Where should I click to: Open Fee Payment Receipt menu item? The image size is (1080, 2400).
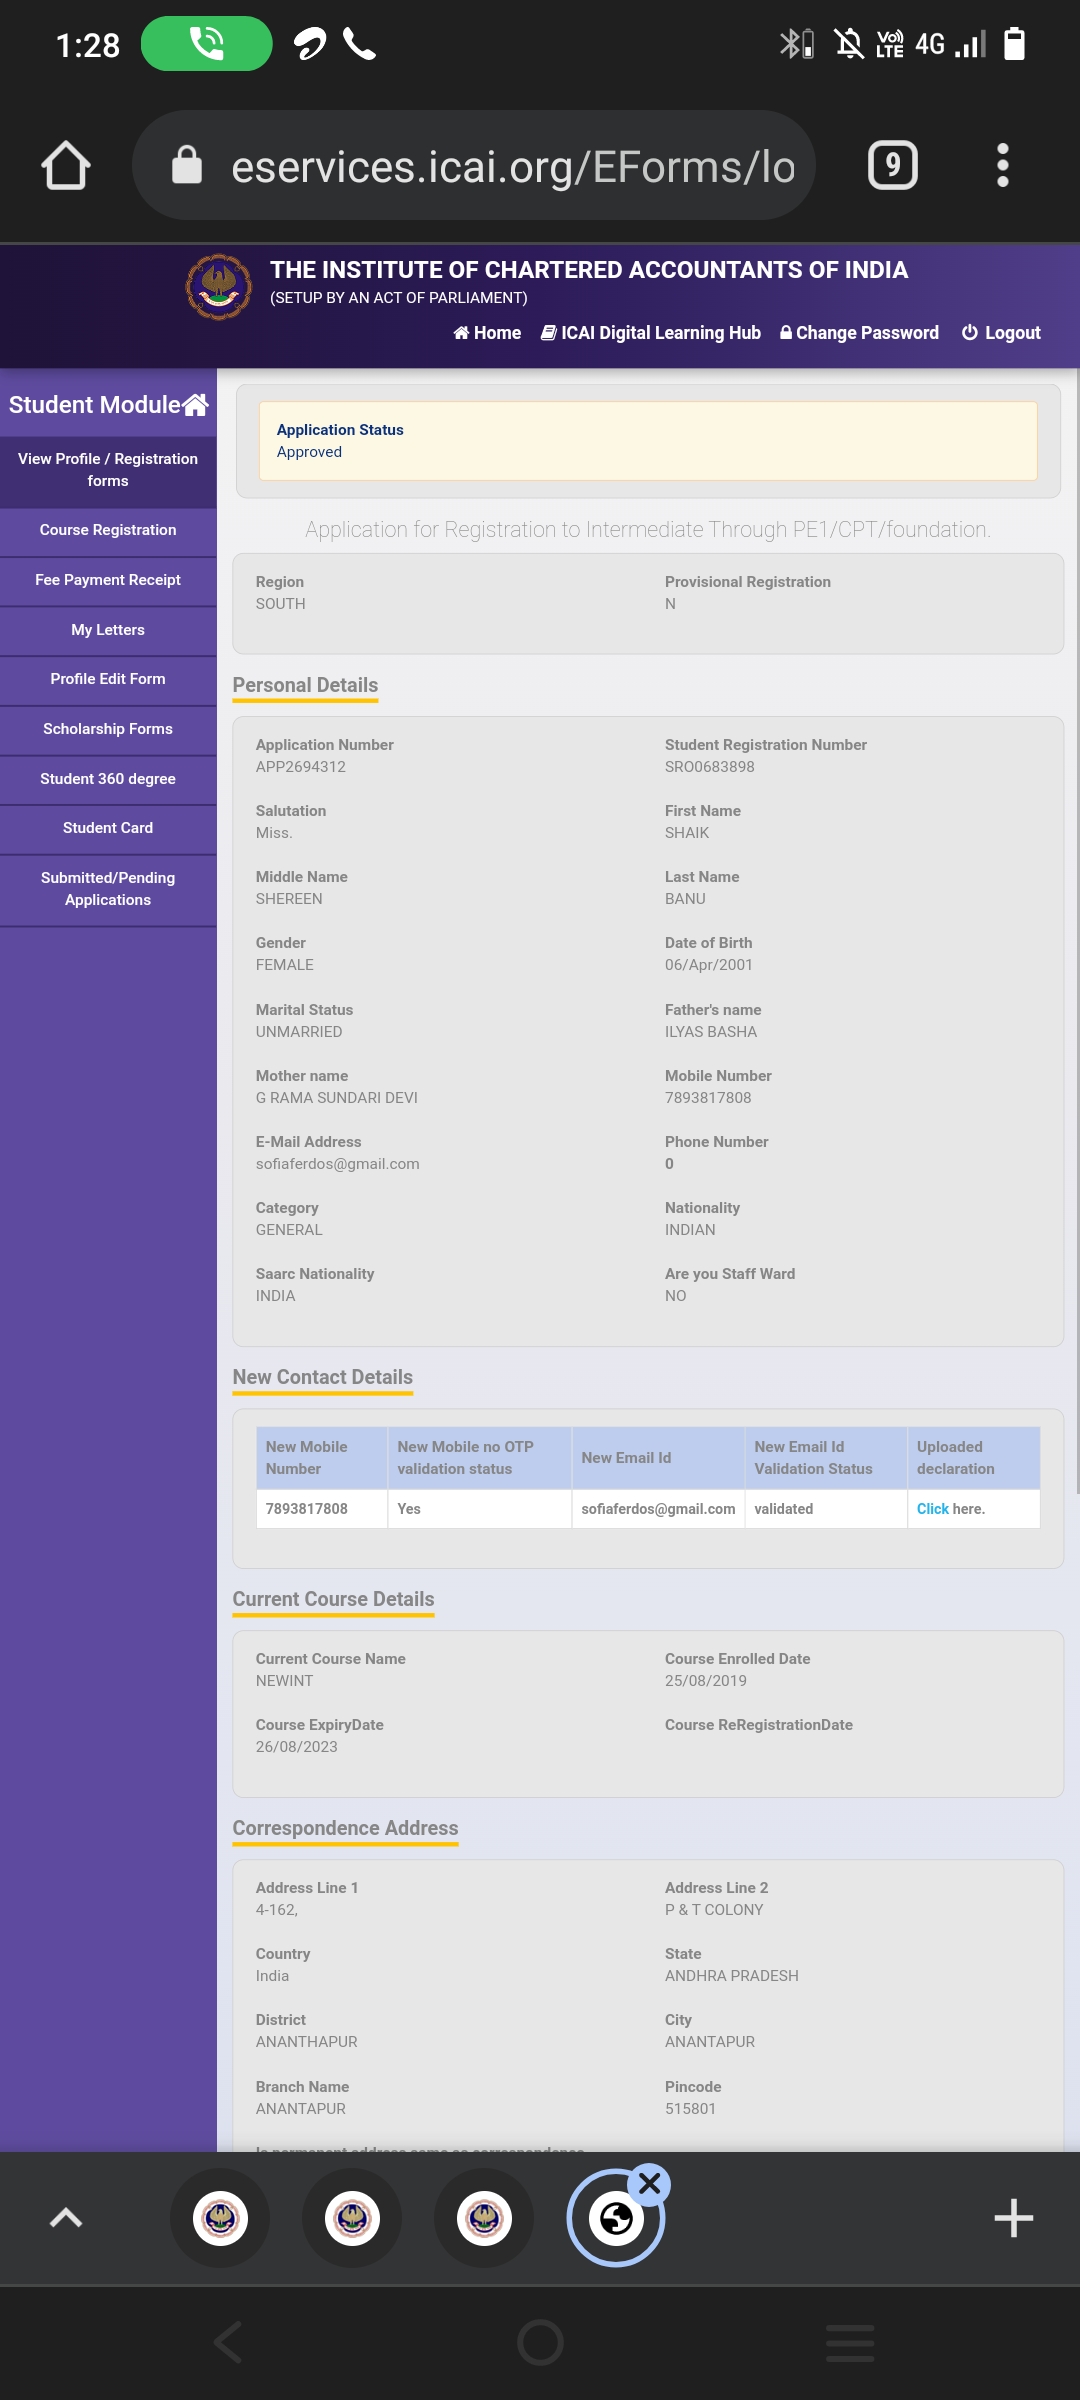pyautogui.click(x=108, y=580)
